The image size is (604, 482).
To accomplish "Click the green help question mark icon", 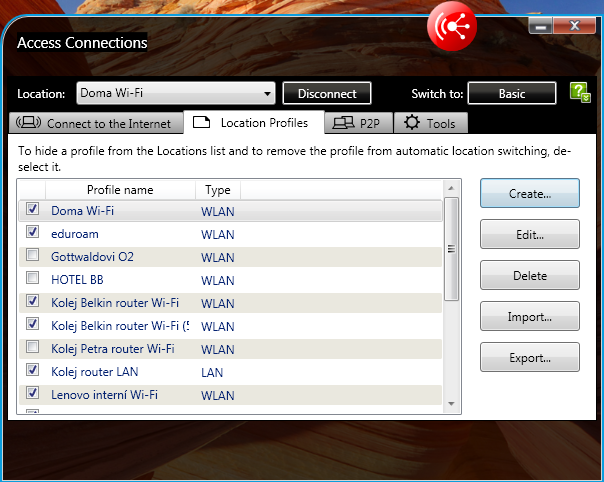I will tap(579, 93).
